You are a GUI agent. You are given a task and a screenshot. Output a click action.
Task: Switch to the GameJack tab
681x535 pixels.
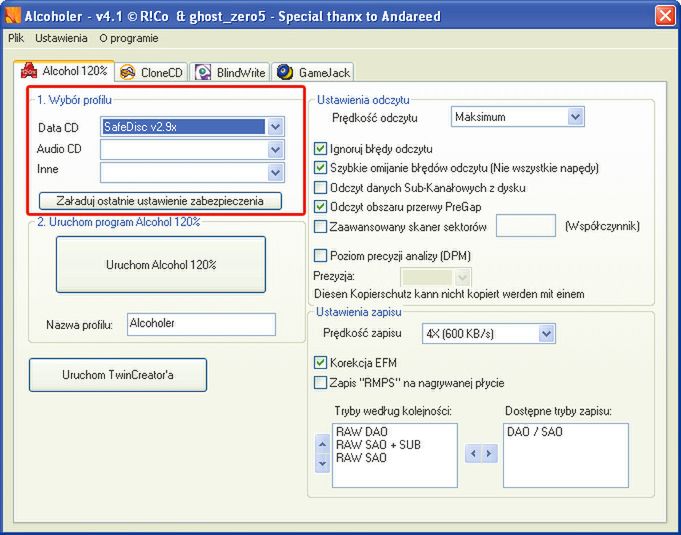313,72
